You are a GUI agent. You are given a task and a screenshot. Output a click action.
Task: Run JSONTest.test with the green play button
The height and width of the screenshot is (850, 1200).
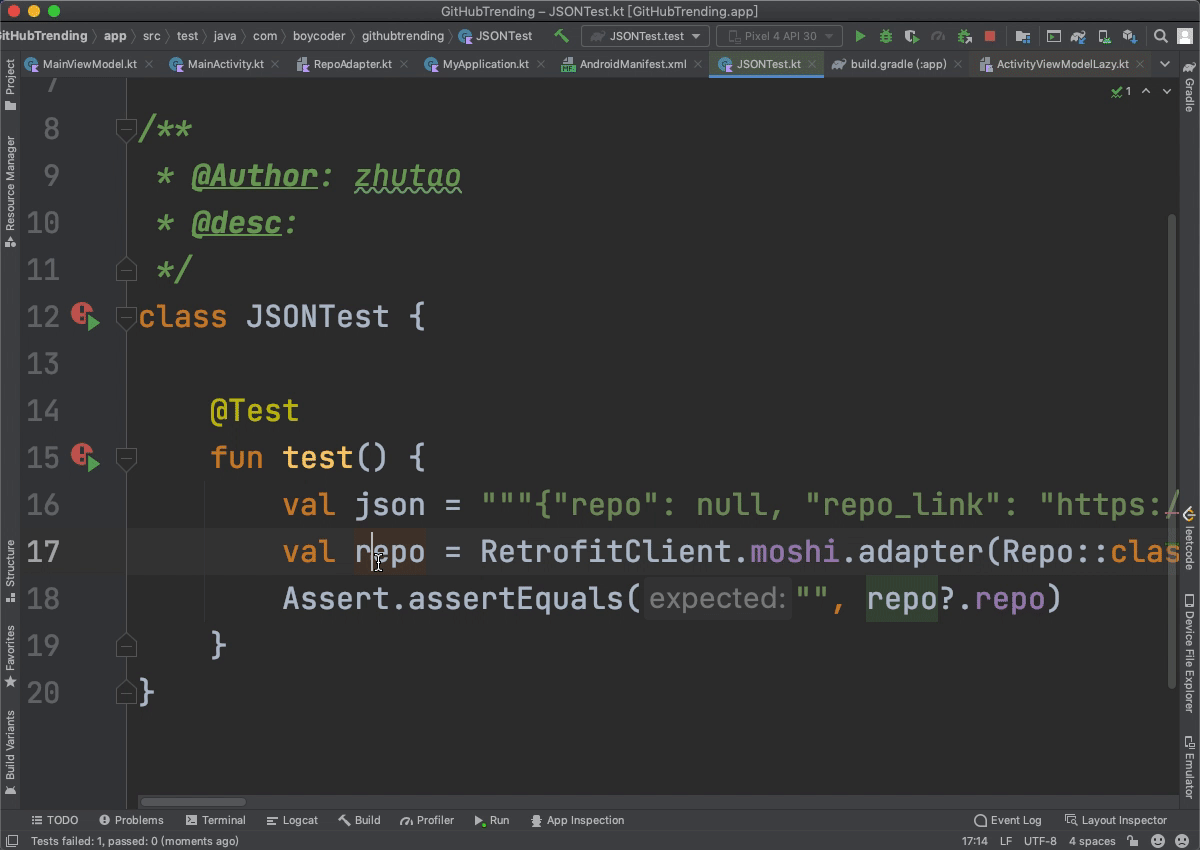coord(860,36)
